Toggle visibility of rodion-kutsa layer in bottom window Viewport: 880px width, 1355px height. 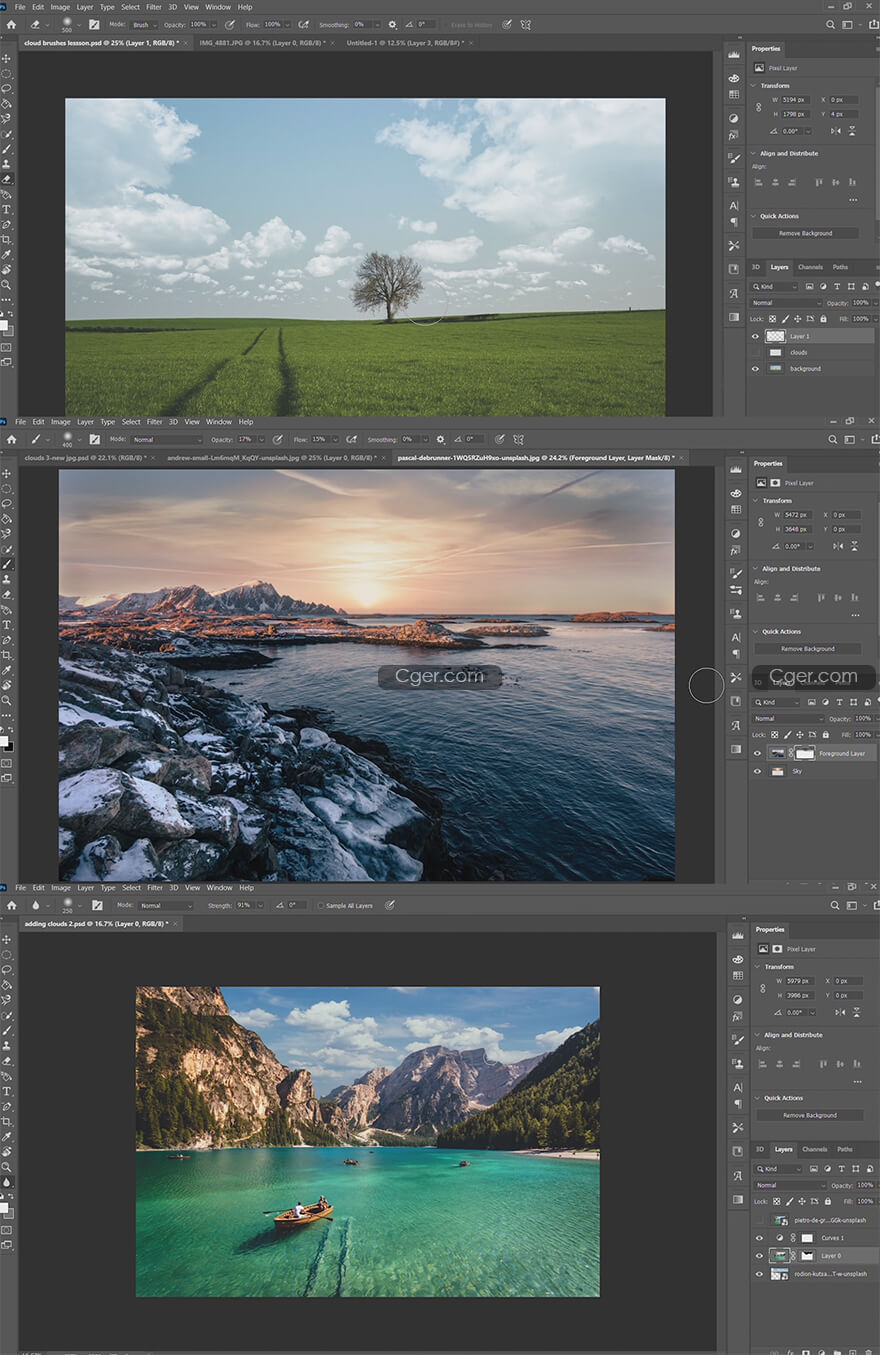[x=759, y=1274]
